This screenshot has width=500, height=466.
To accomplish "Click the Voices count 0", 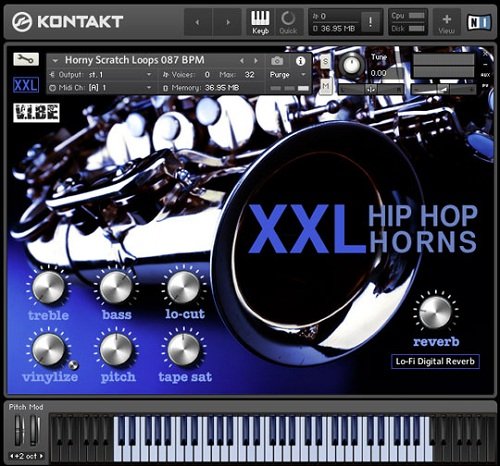I will point(207,75).
